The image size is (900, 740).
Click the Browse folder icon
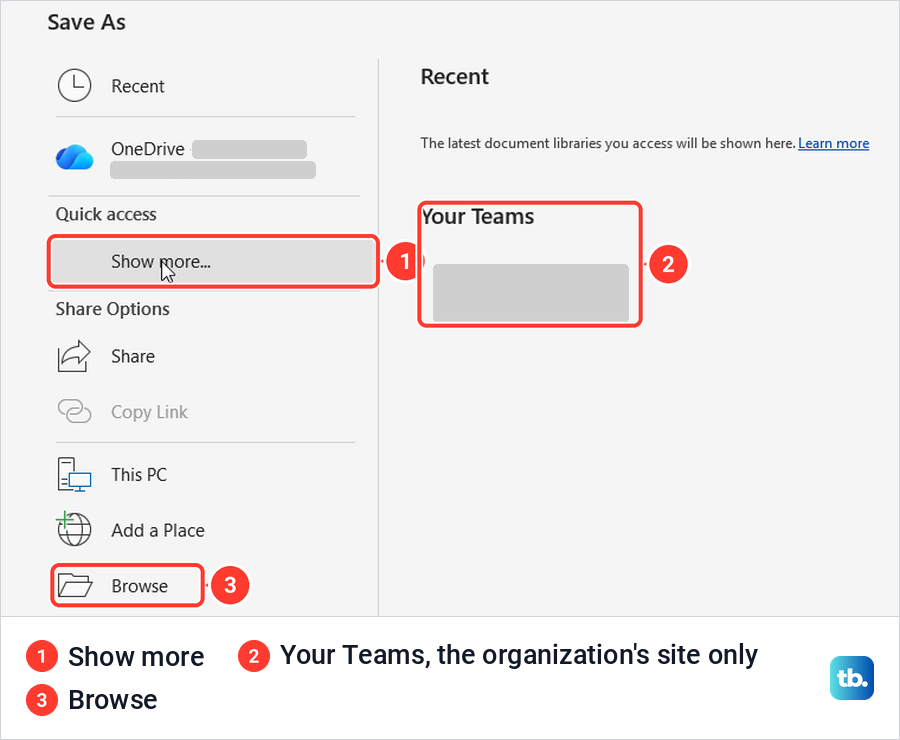75,586
